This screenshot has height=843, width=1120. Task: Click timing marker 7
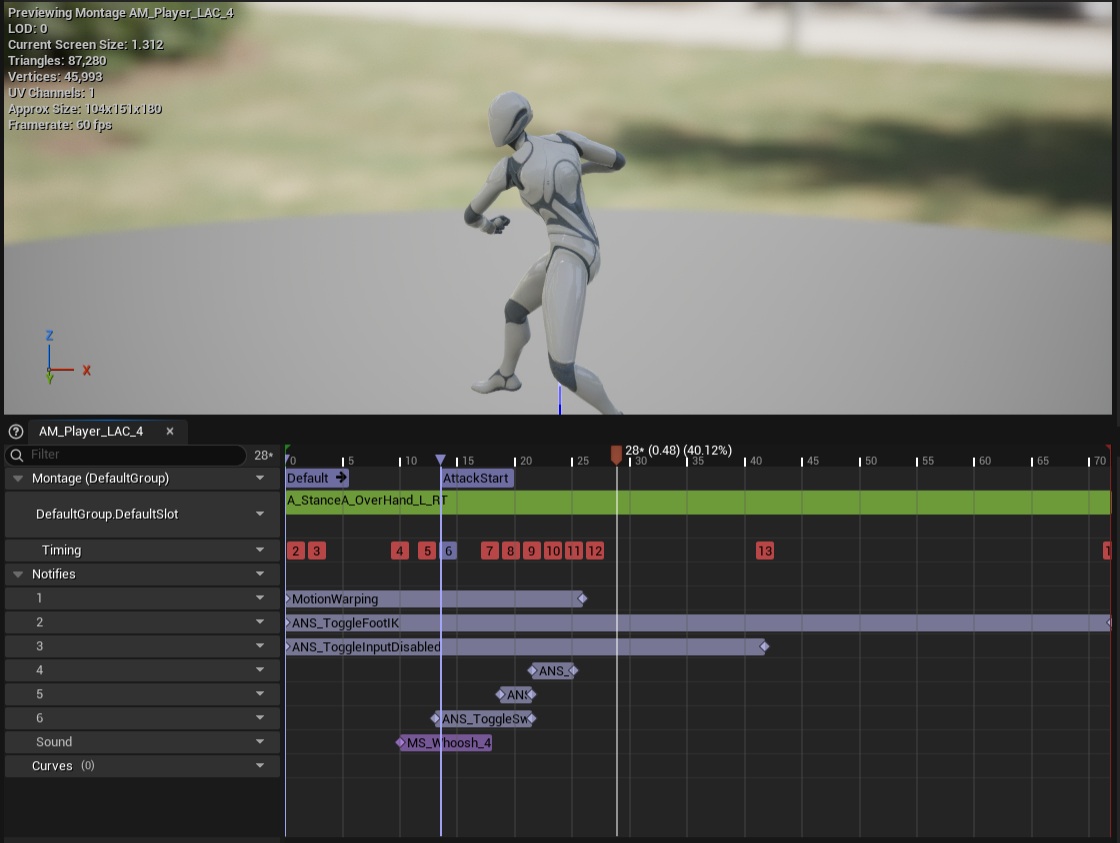[x=489, y=551]
